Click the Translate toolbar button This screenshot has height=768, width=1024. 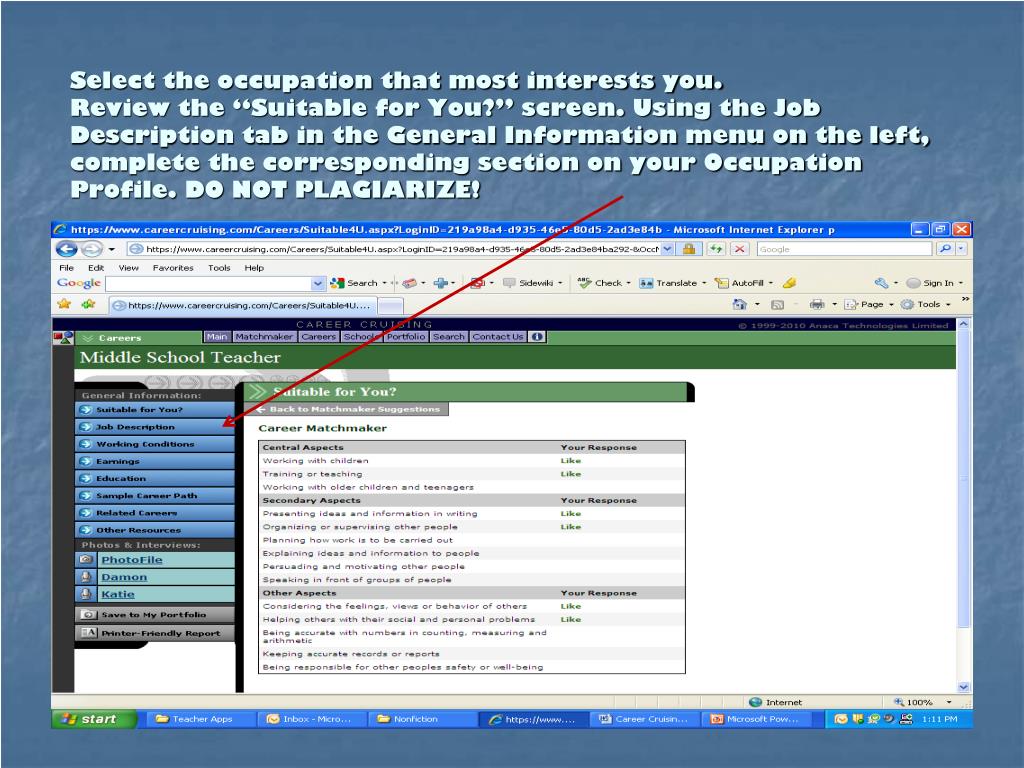coord(668,283)
